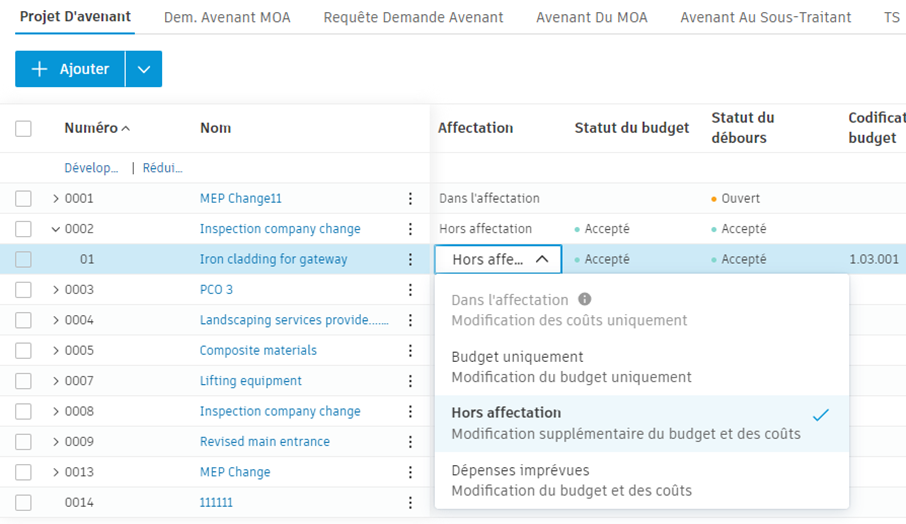Collapse row 0002 using its chevron
Screen dimensions: 906x524
coord(56,229)
